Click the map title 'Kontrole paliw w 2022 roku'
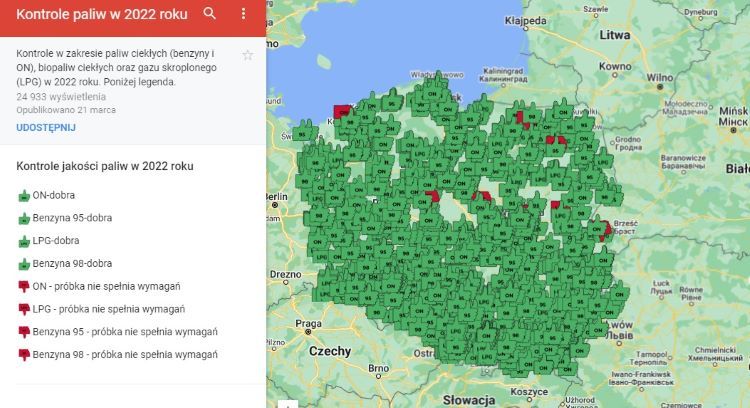The image size is (750, 408). (102, 14)
